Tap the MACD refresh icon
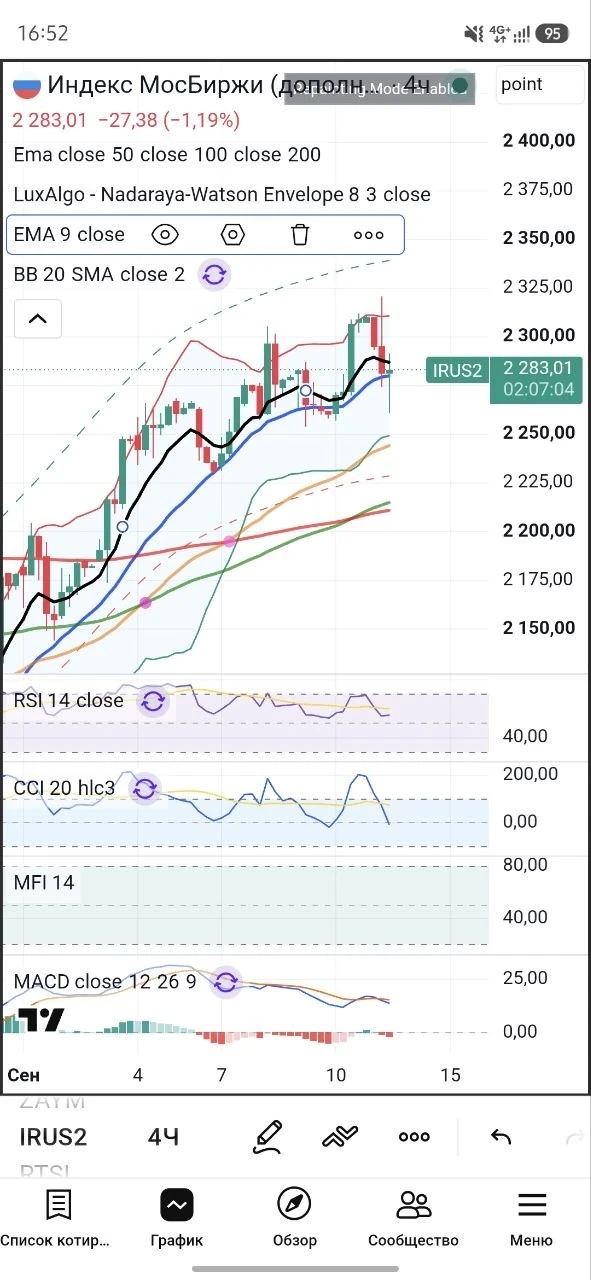 coord(226,982)
